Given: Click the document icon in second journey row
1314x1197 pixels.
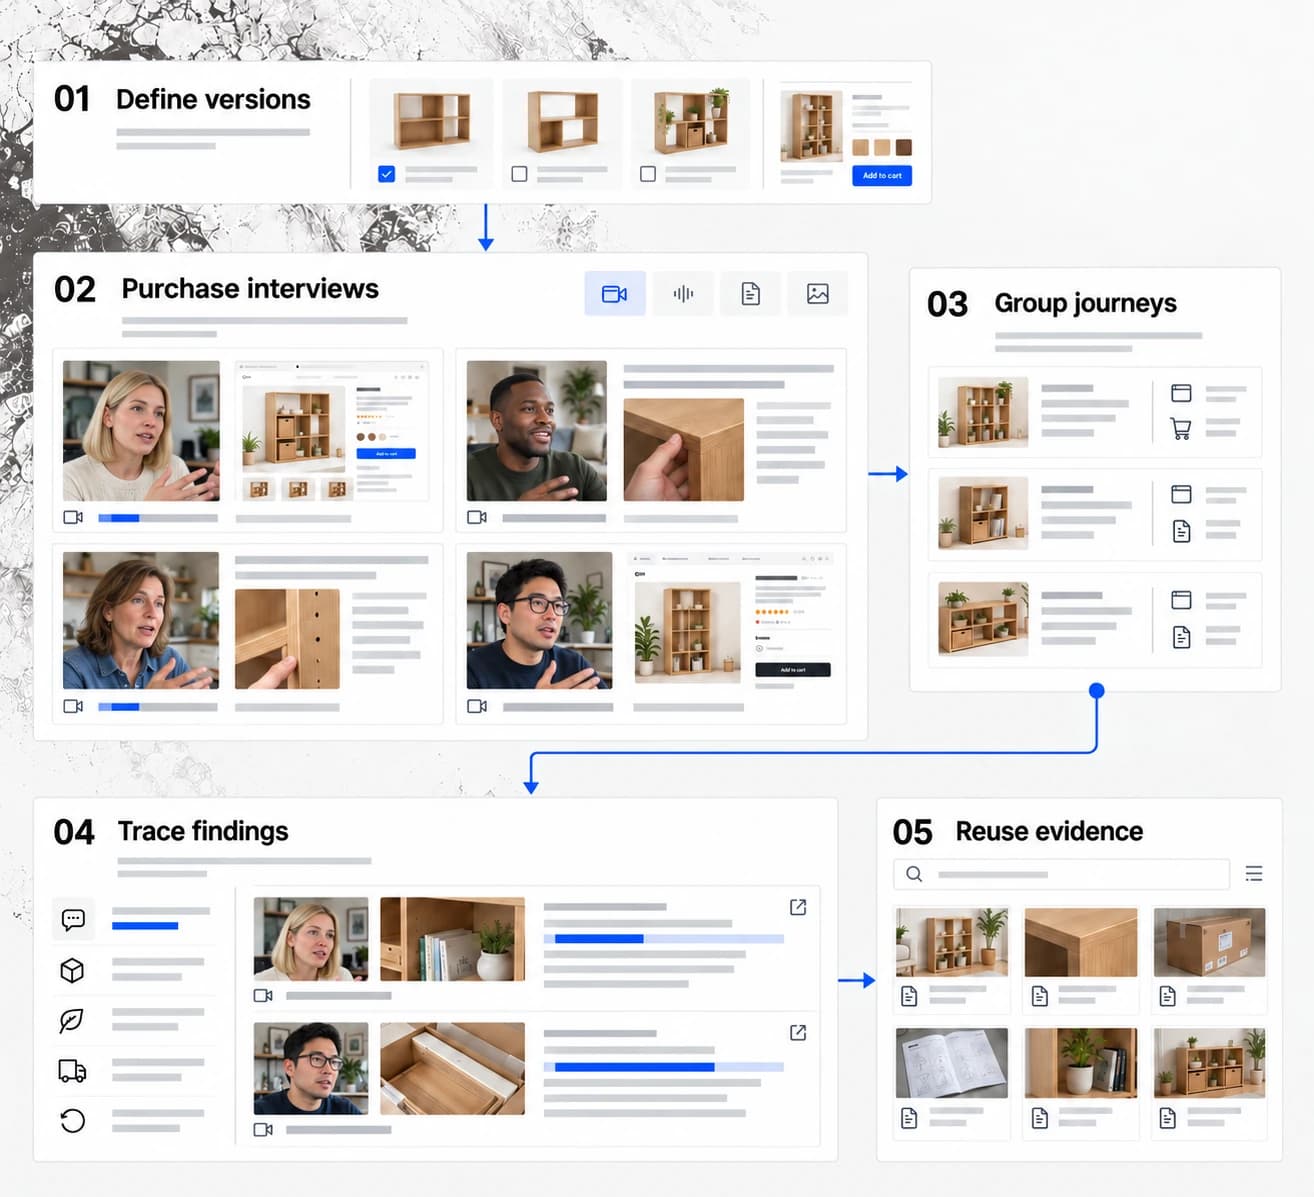Looking at the screenshot, I should pyautogui.click(x=1181, y=531).
